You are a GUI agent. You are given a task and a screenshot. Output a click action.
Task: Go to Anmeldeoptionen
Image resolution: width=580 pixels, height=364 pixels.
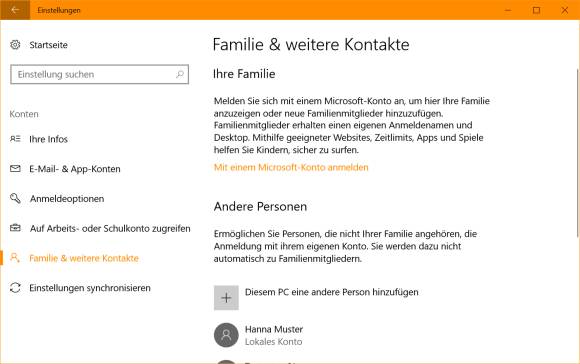67,199
